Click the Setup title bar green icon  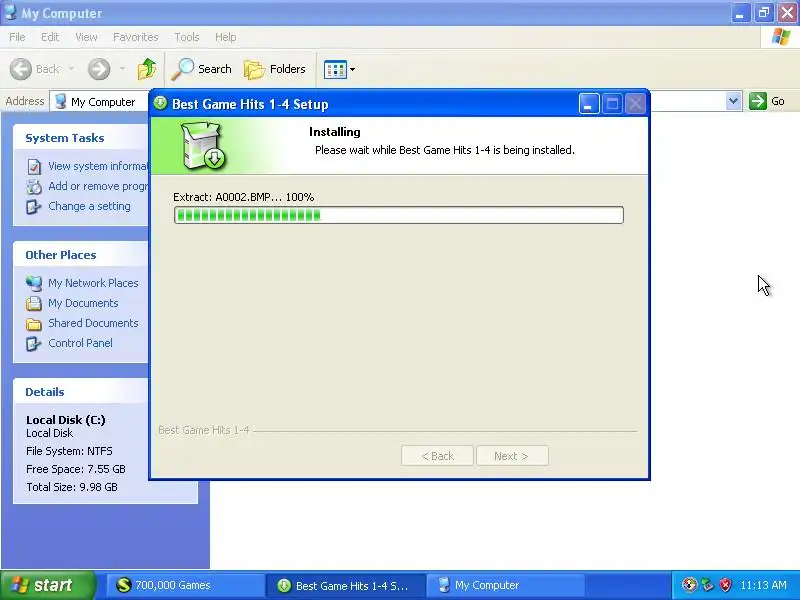pos(160,104)
